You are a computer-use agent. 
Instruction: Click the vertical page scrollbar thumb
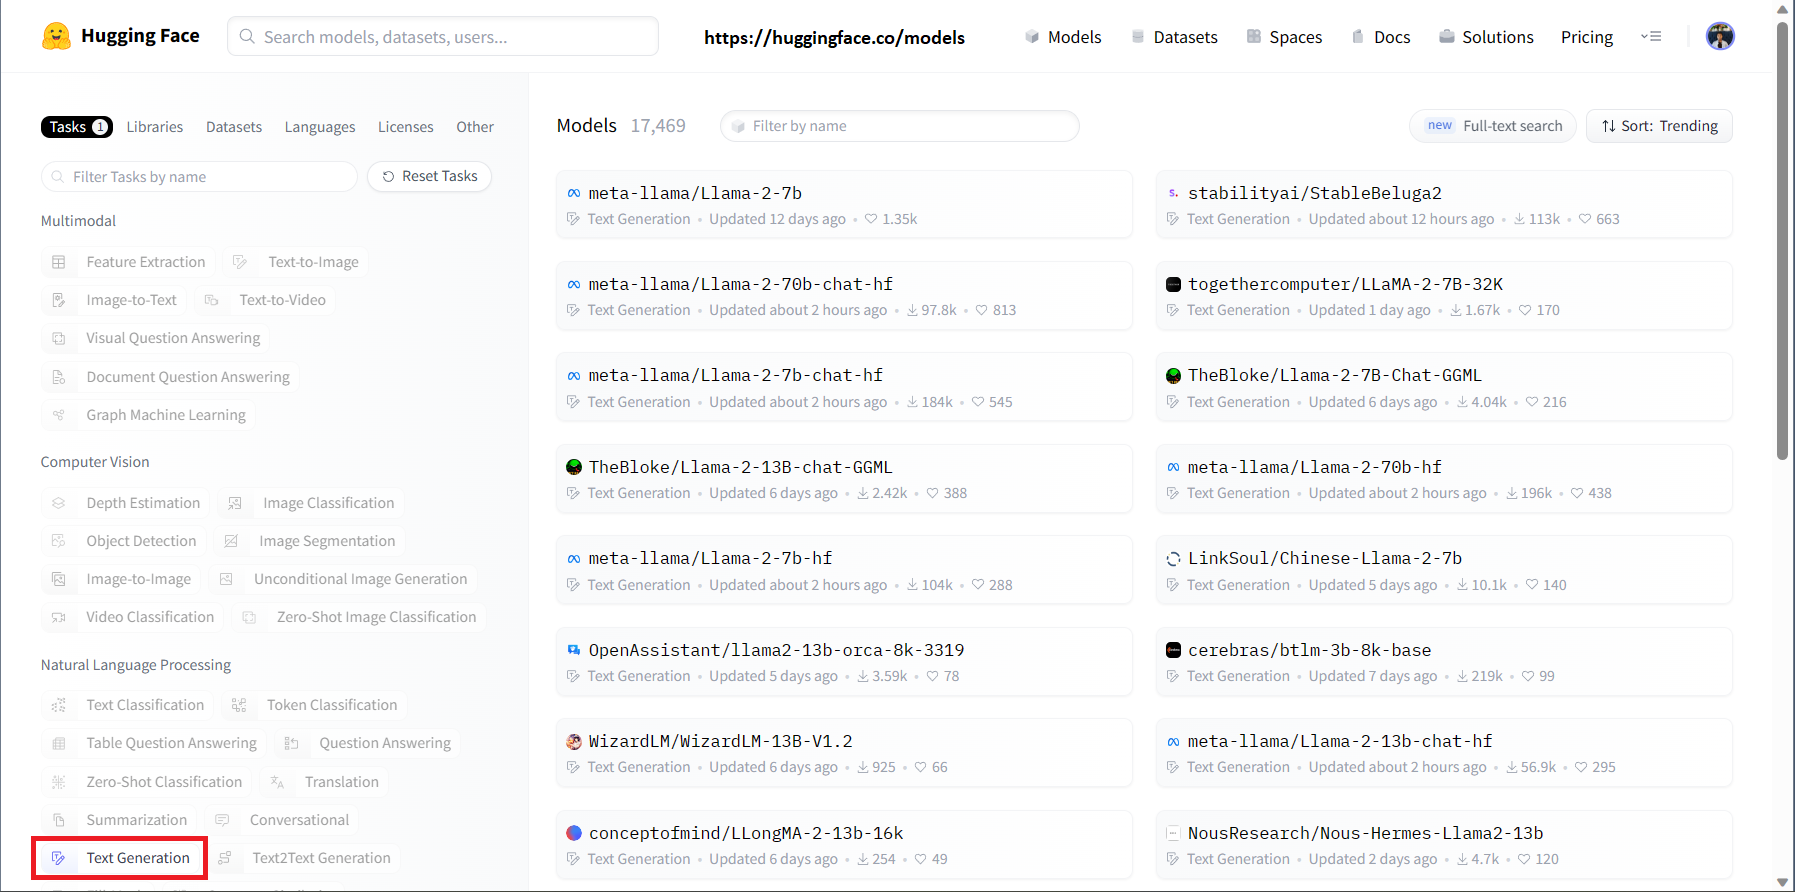point(1782,240)
